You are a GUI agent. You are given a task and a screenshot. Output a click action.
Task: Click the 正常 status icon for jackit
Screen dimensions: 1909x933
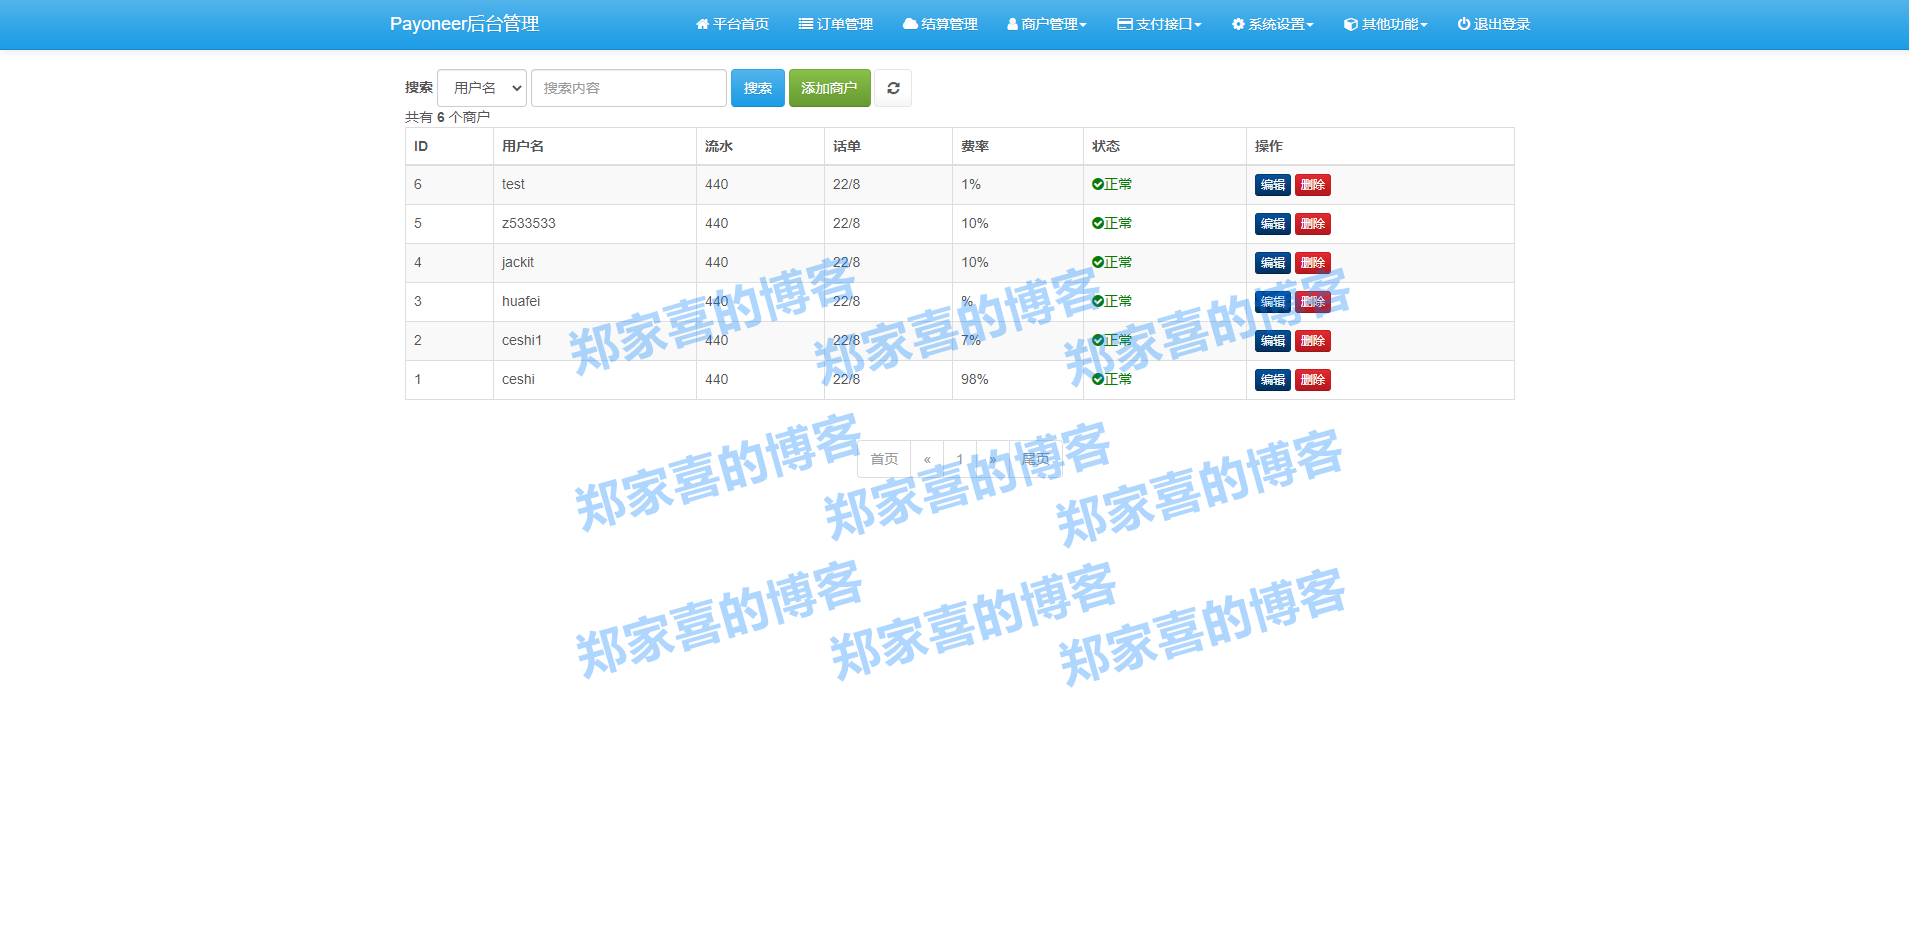(1098, 262)
